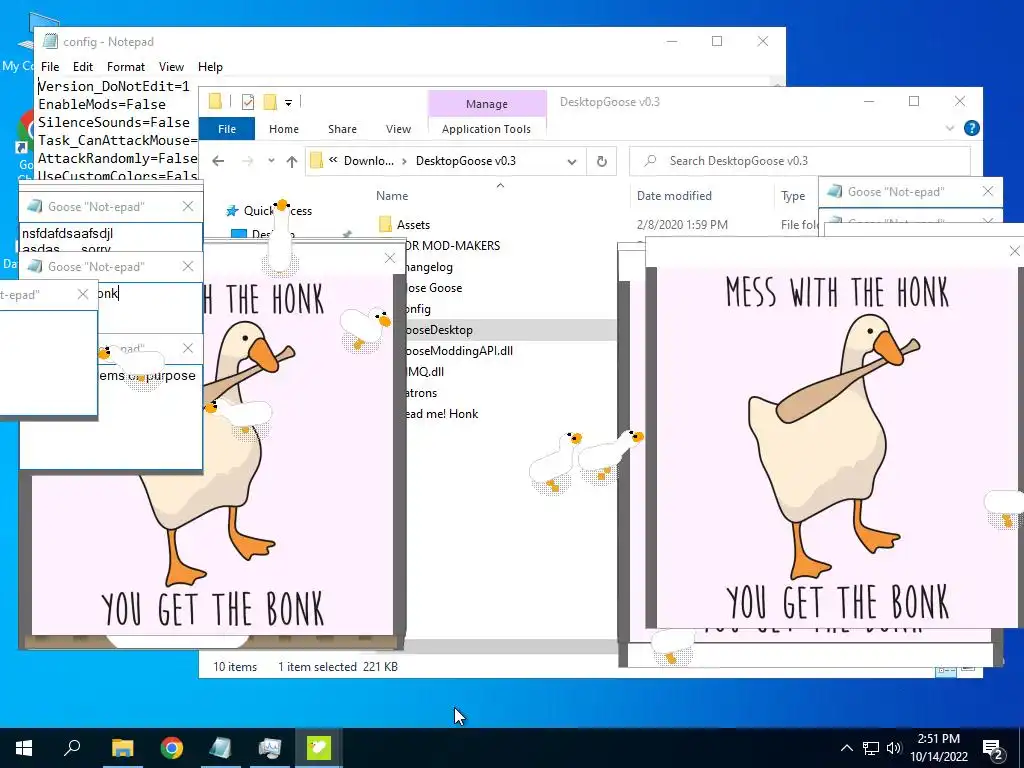Open the Properties quick access toolbar icon
1024x768 pixels.
click(x=248, y=102)
